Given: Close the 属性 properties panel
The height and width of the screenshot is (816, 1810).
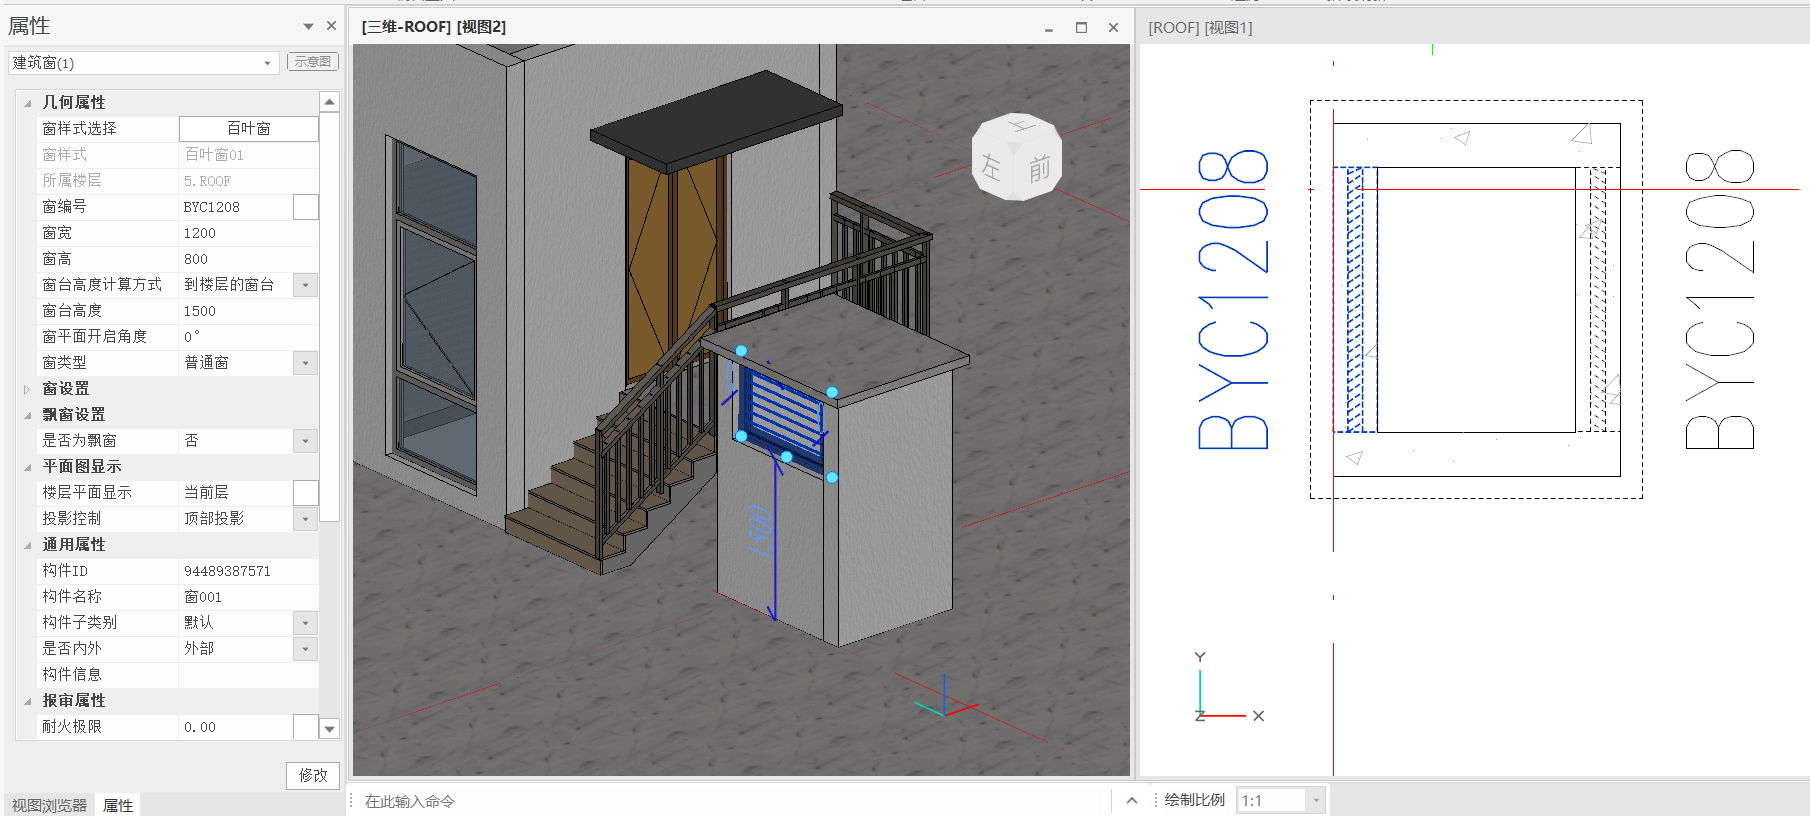Looking at the screenshot, I should pyautogui.click(x=331, y=26).
